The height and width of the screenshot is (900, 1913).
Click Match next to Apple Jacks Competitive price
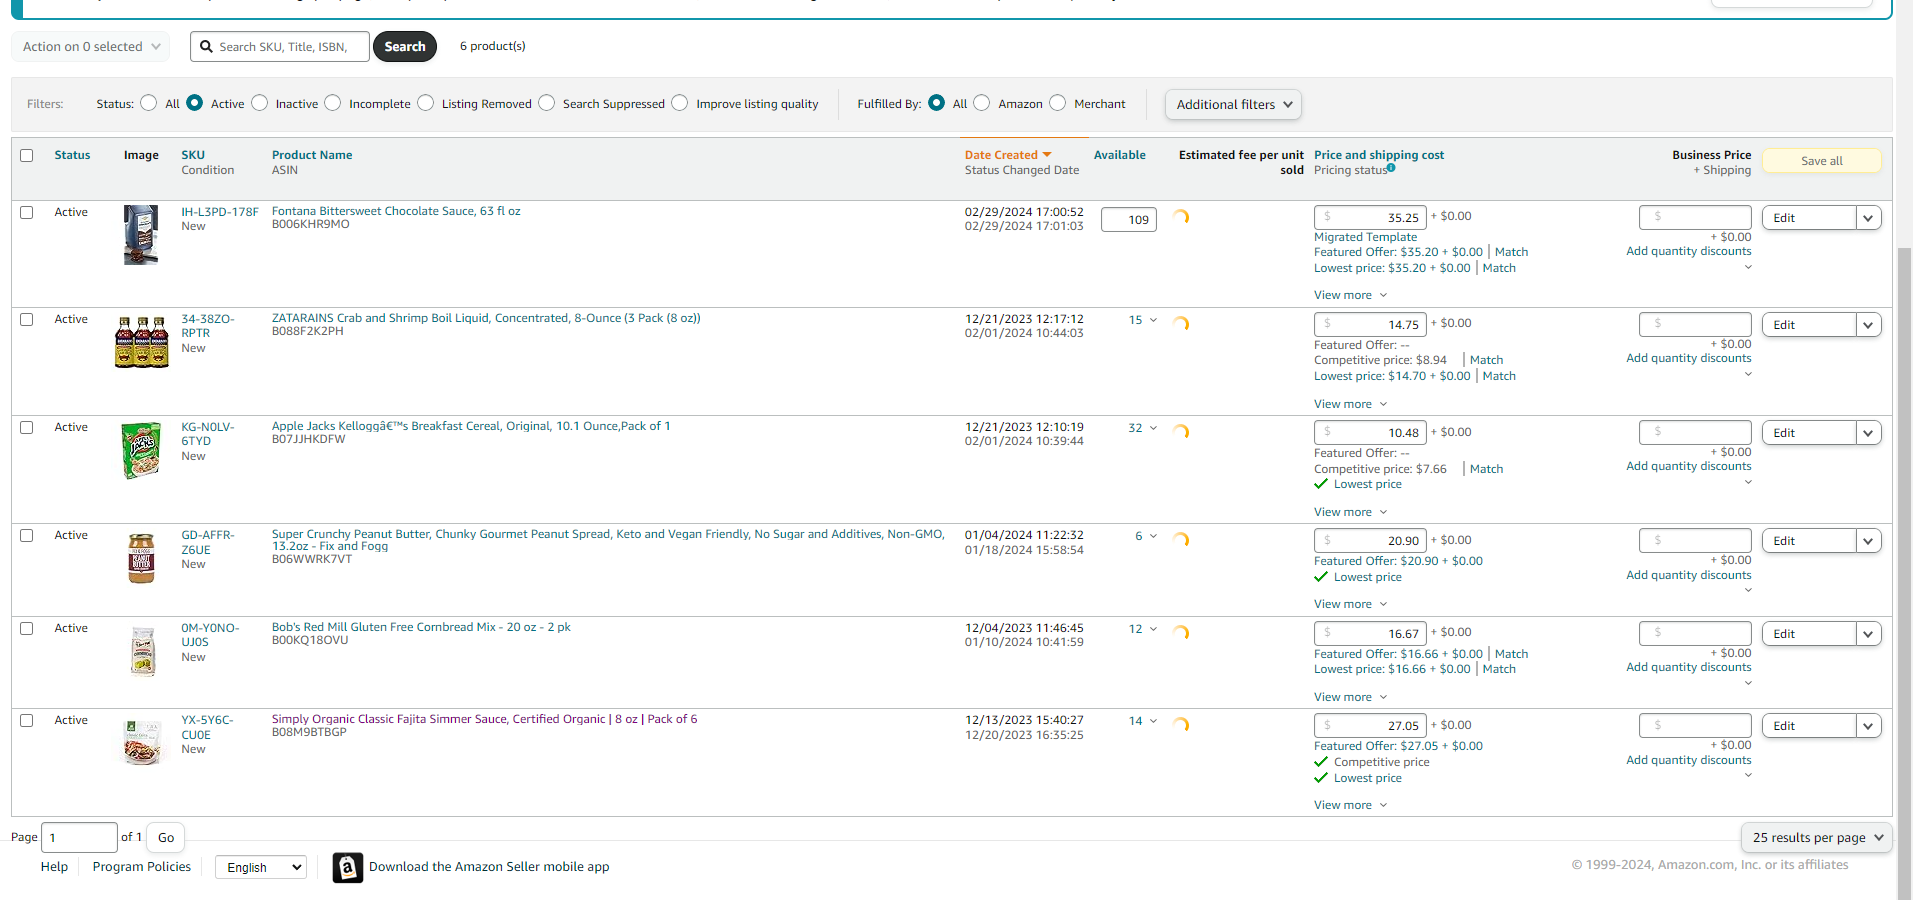click(1486, 469)
